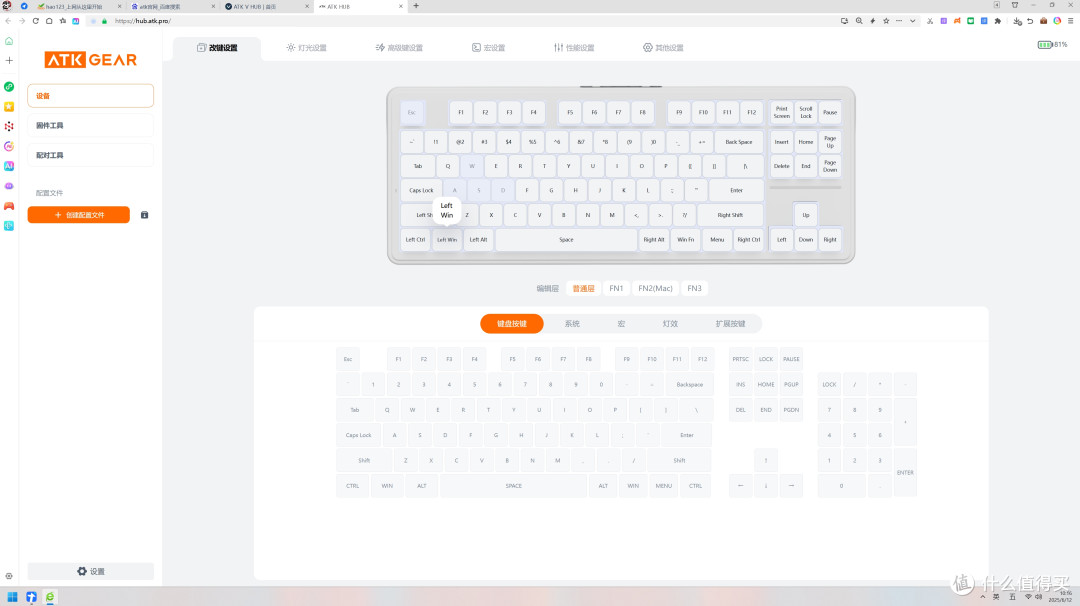
Task: Open the 固件工具 sidebar item
Action: pos(90,125)
